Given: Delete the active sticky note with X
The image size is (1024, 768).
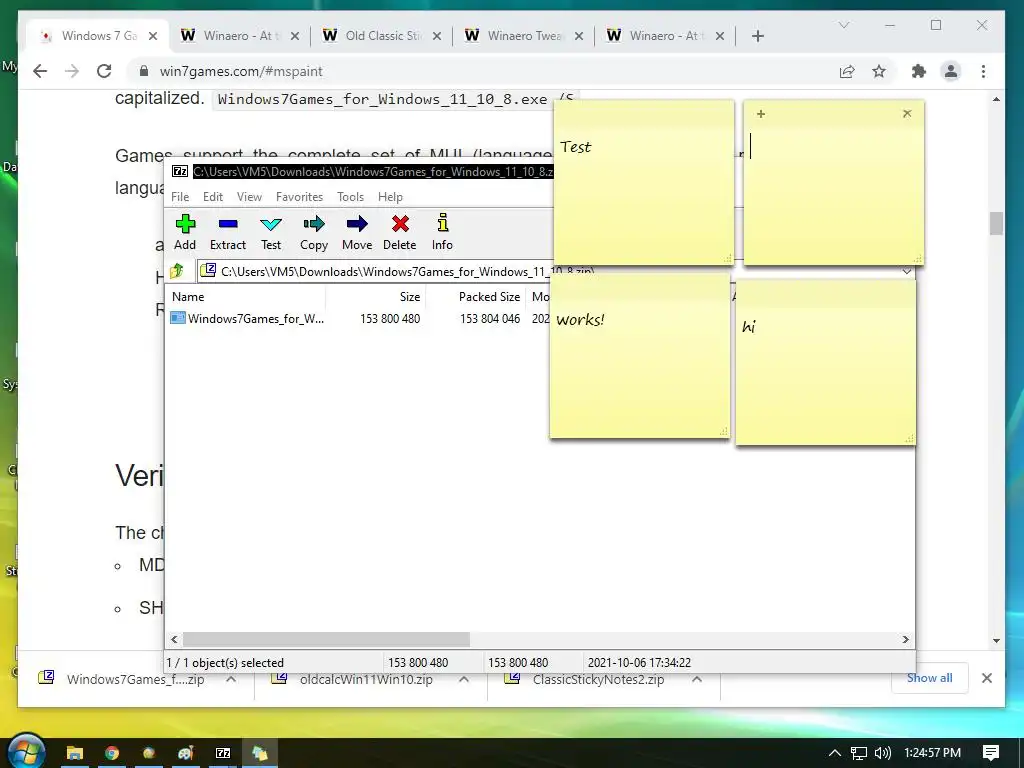Looking at the screenshot, I should pos(907,114).
